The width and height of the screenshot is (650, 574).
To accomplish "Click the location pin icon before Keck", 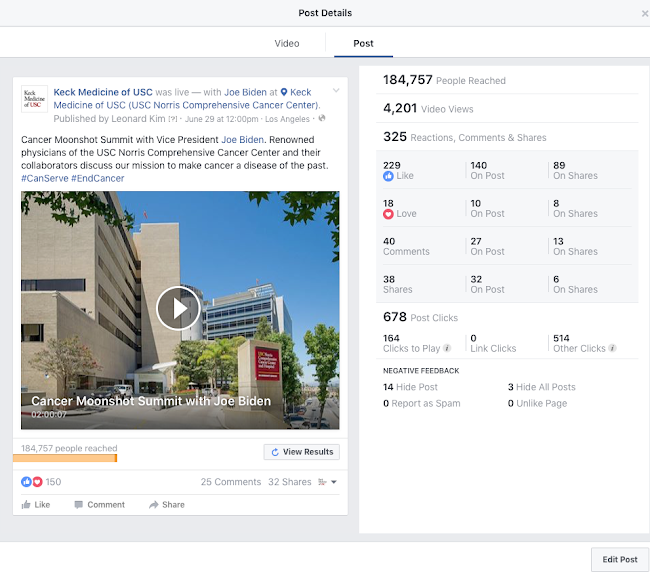I will [284, 92].
